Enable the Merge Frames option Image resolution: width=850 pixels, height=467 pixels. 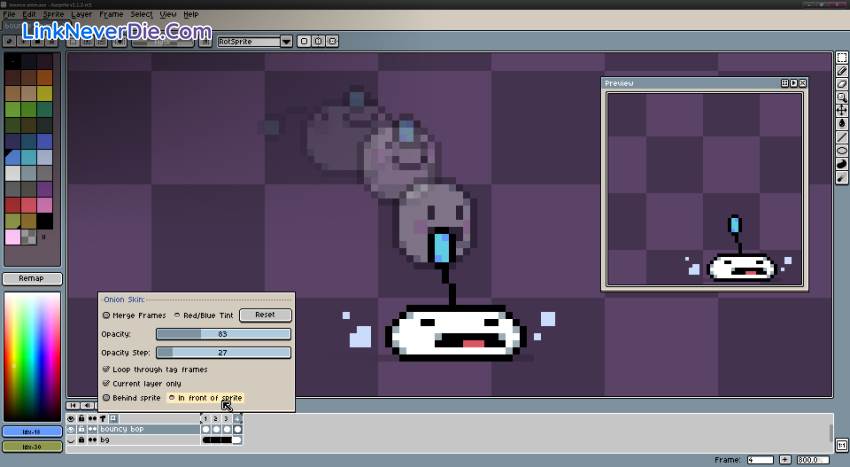tap(106, 315)
